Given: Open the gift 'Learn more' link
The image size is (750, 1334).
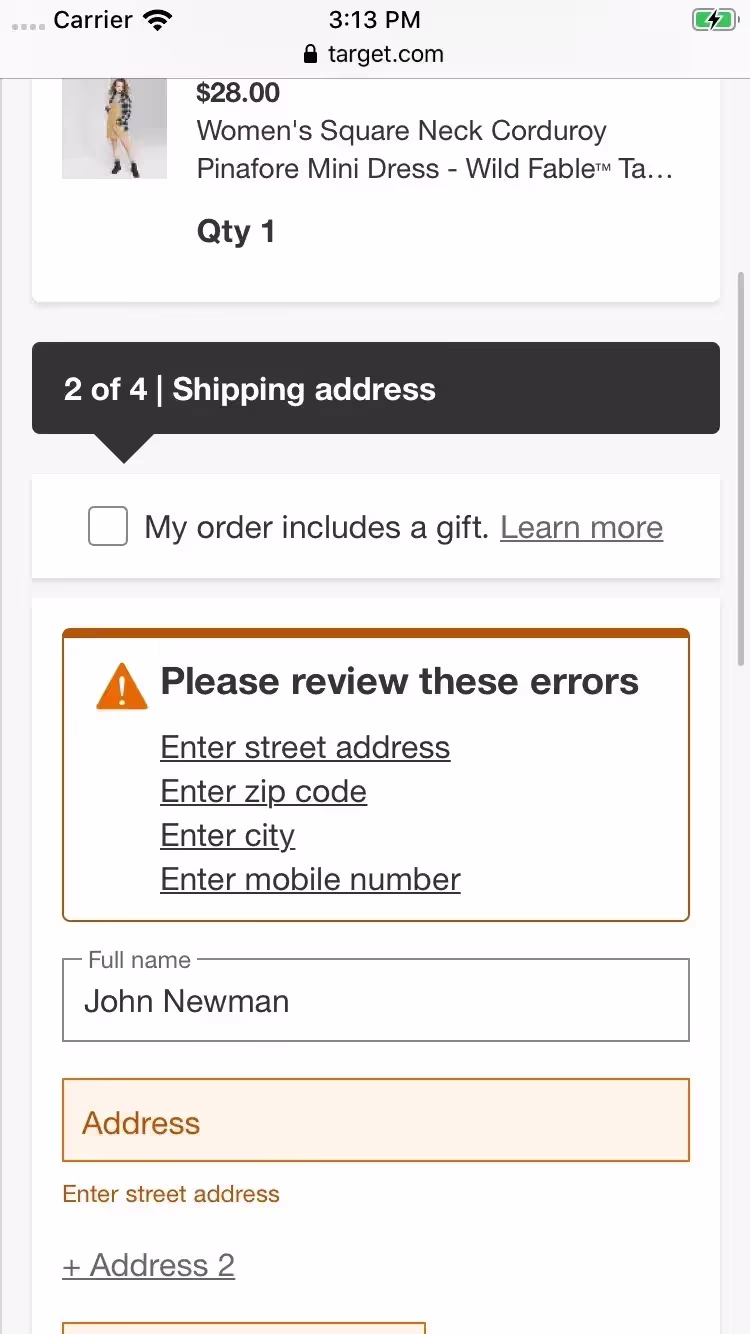Looking at the screenshot, I should pos(581,527).
